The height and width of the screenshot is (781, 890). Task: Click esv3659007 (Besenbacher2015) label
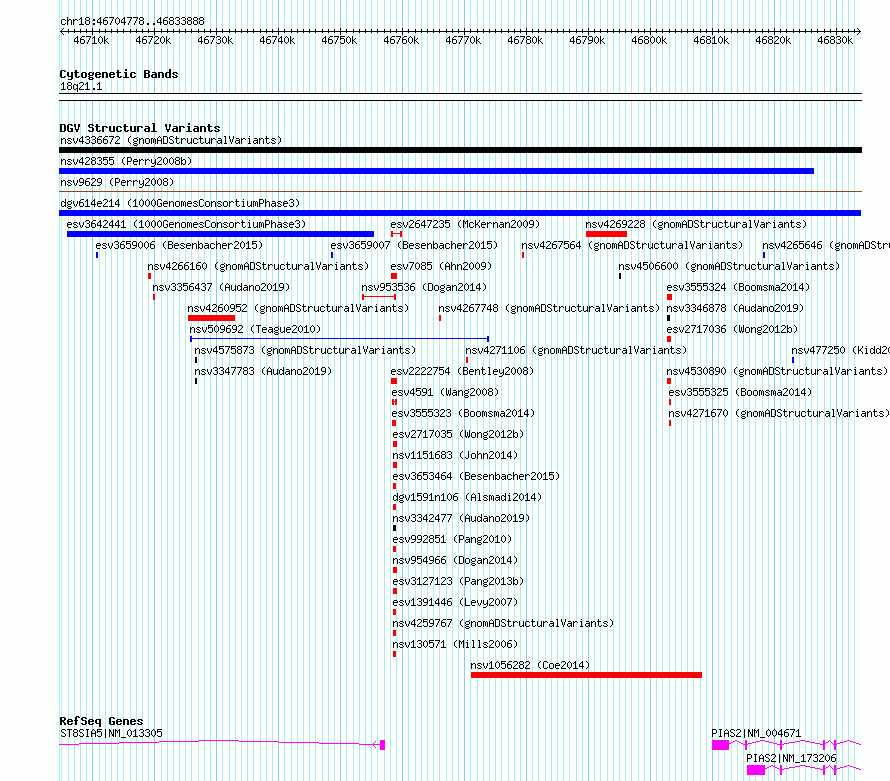click(x=414, y=245)
